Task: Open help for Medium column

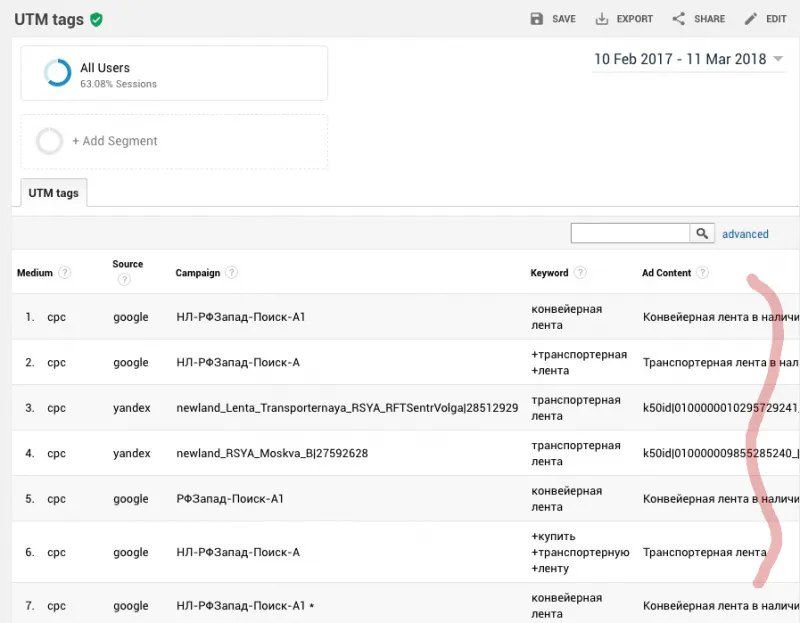Action: pos(64,272)
